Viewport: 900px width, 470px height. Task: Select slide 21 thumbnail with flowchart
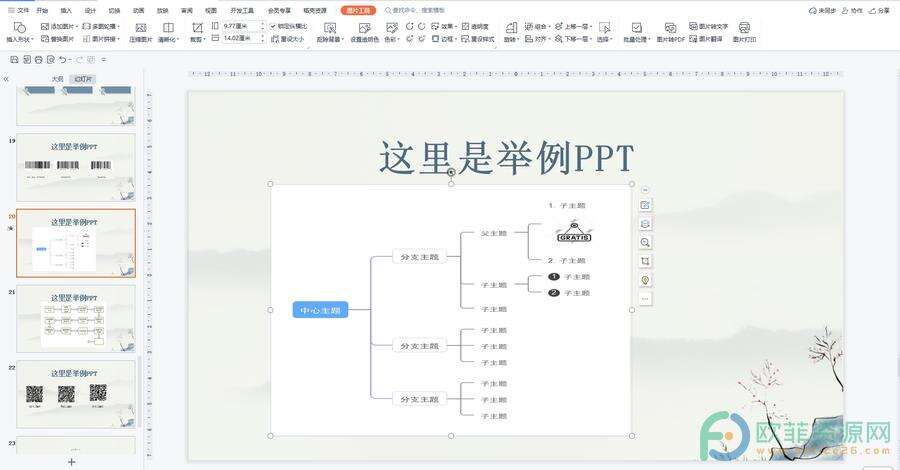click(76, 319)
